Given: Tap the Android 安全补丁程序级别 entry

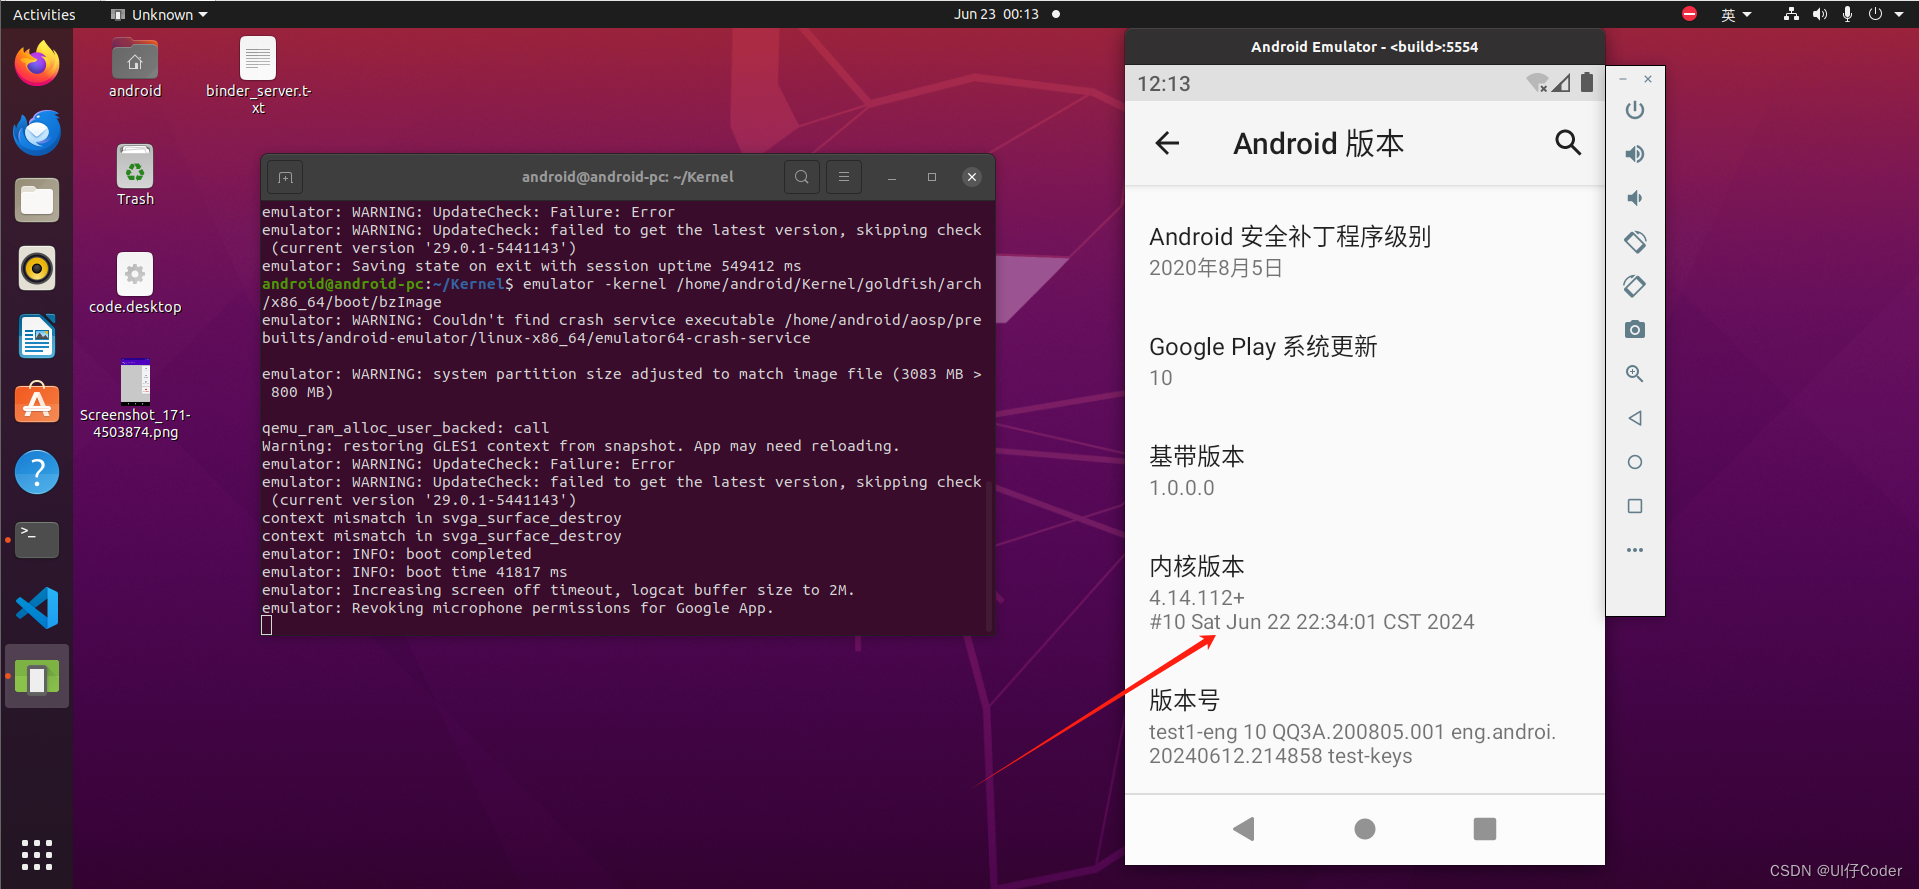Looking at the screenshot, I should (x=1365, y=251).
